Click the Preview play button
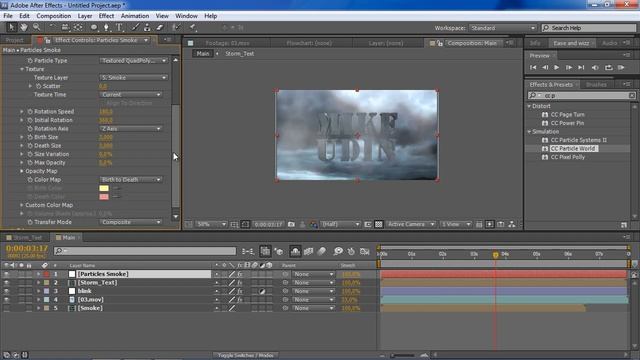Image resolution: width=640 pixels, height=360 pixels. 556,67
